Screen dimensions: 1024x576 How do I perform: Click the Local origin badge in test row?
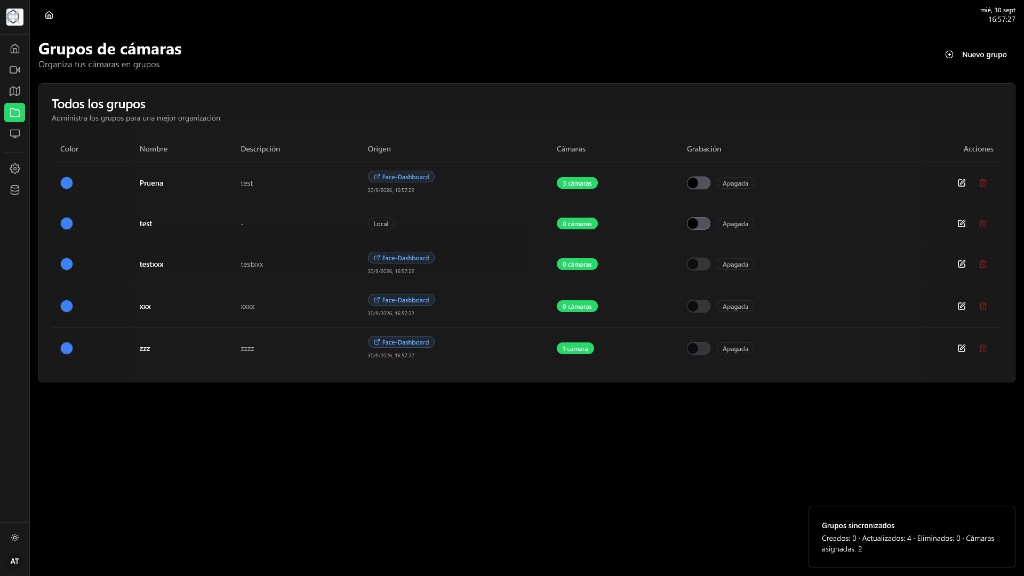tap(381, 223)
